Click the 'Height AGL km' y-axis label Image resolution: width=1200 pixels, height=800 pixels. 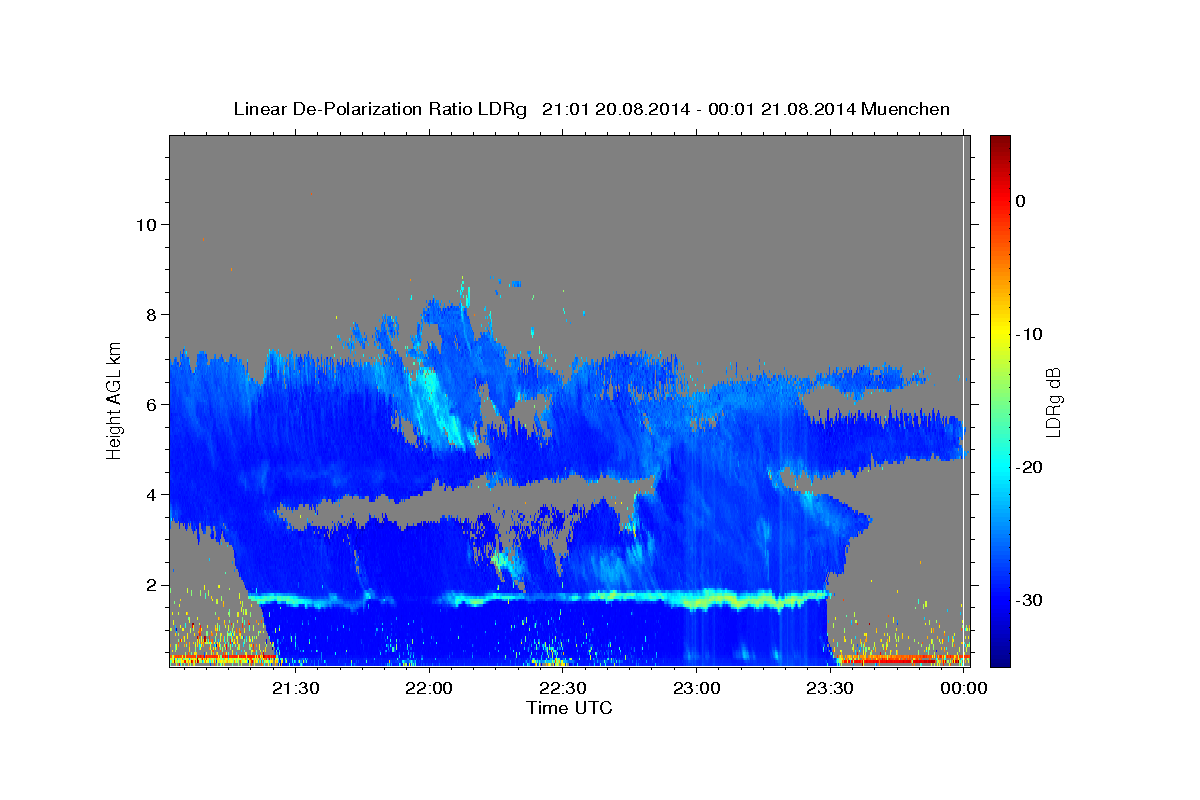[115, 400]
